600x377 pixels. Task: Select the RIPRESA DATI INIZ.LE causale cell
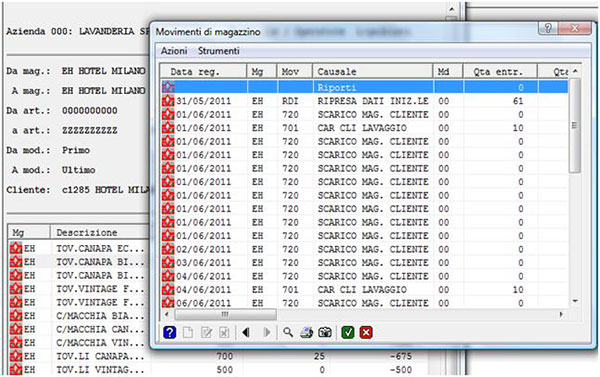[x=373, y=101]
